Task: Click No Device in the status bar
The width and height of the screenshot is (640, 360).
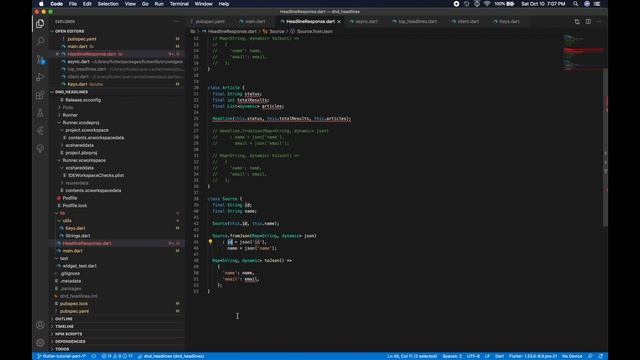Action: point(572,356)
